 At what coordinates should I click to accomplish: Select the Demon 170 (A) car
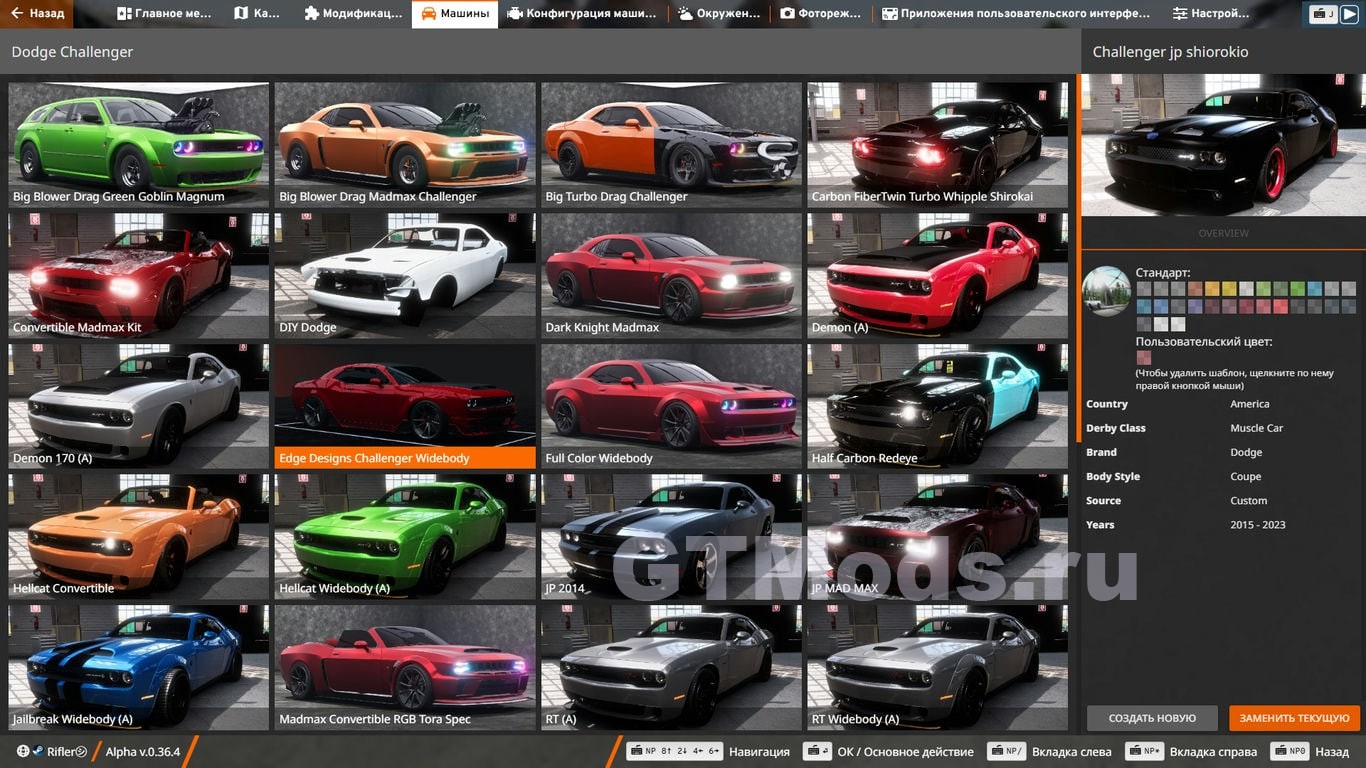(x=138, y=406)
